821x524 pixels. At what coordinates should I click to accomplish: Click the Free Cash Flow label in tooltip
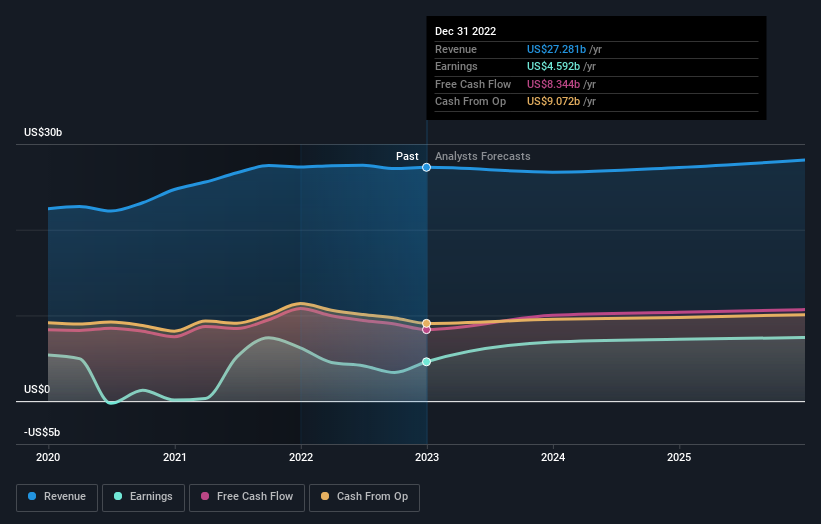point(473,84)
